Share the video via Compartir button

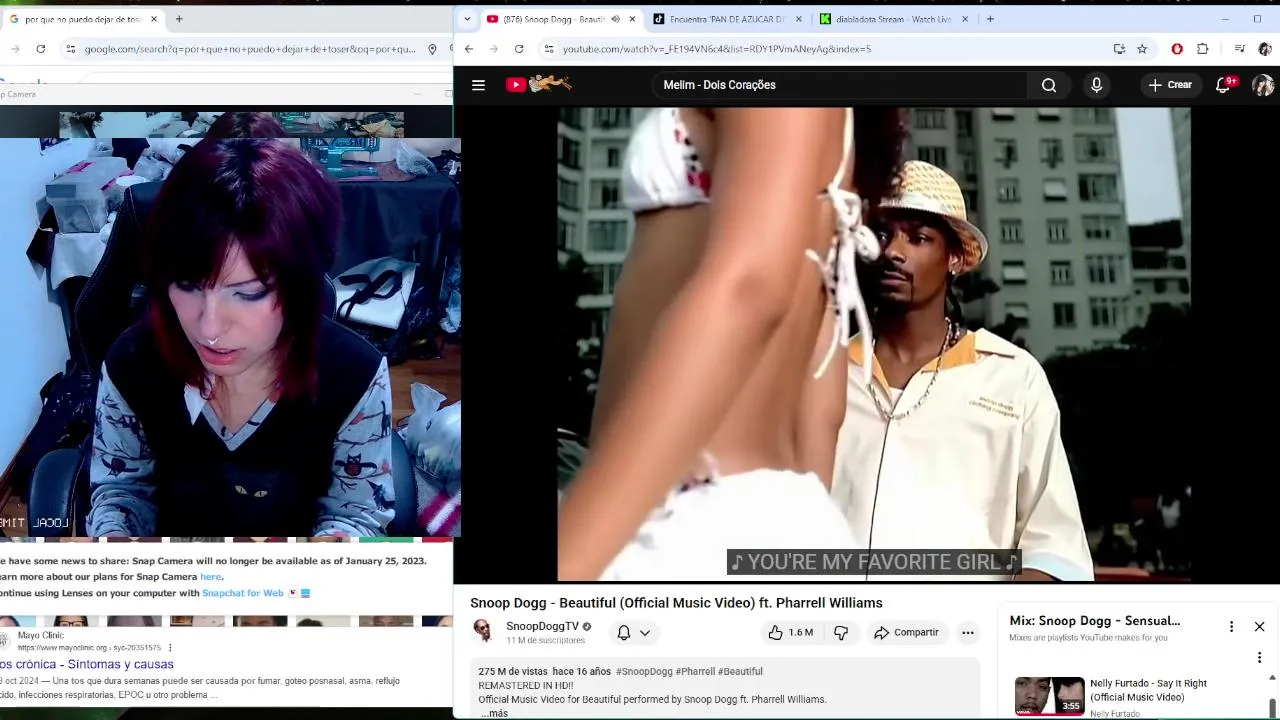pos(906,632)
